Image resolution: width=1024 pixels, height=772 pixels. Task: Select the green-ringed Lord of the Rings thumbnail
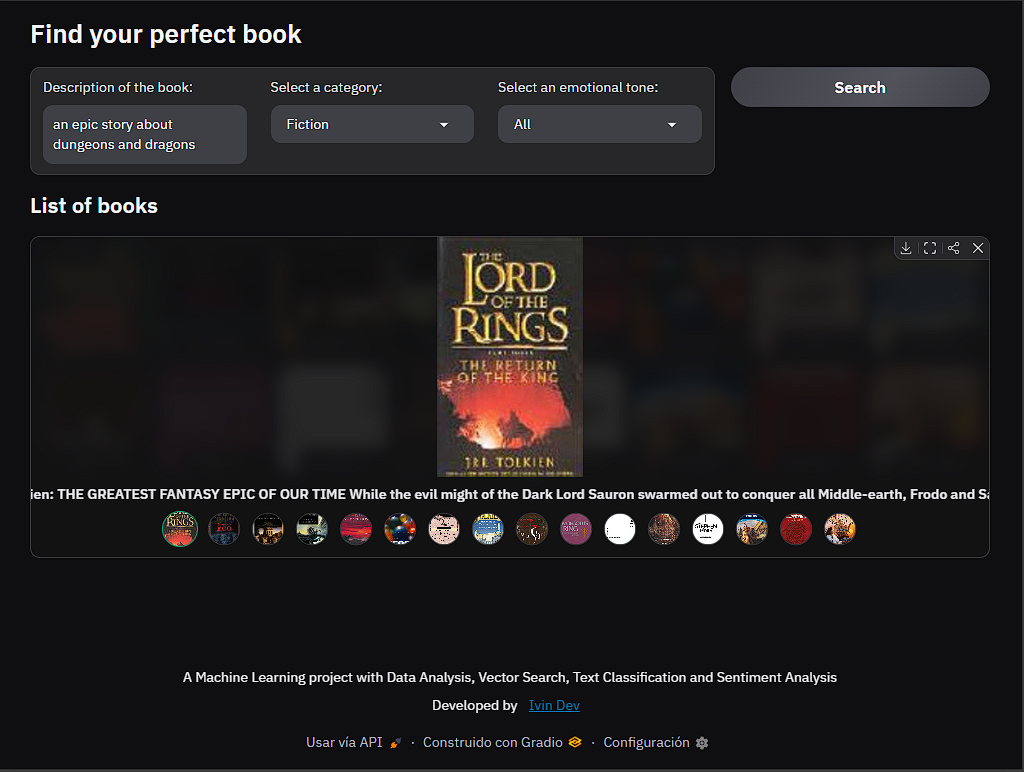tap(180, 529)
